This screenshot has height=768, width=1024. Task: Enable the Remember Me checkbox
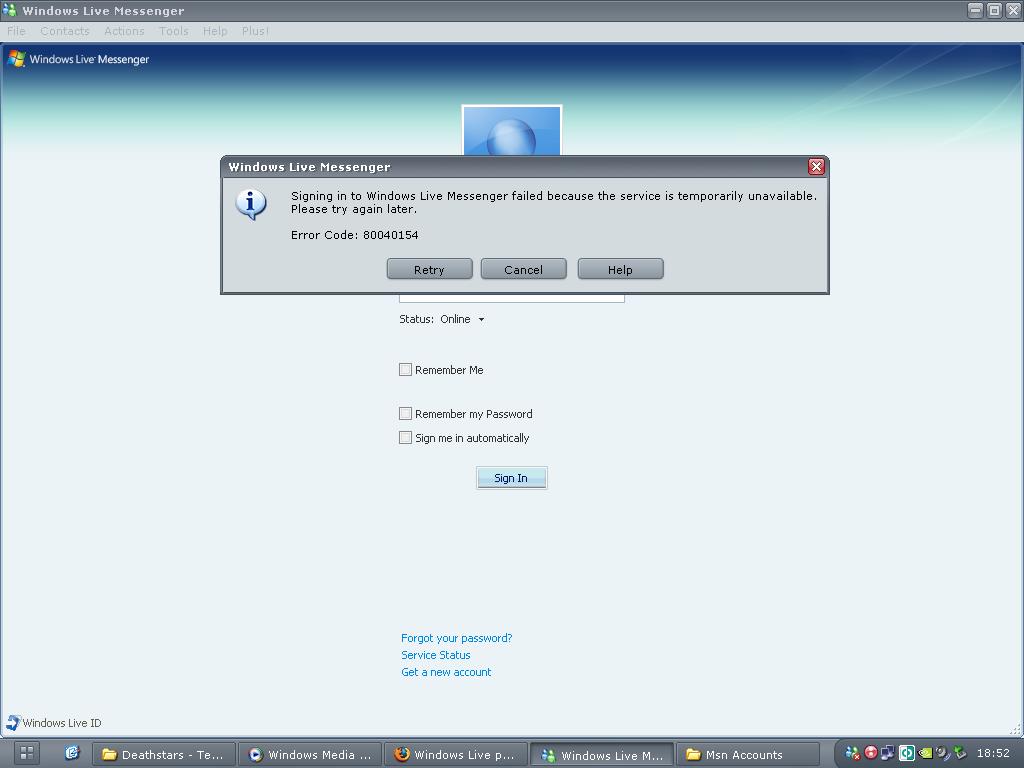tap(405, 369)
